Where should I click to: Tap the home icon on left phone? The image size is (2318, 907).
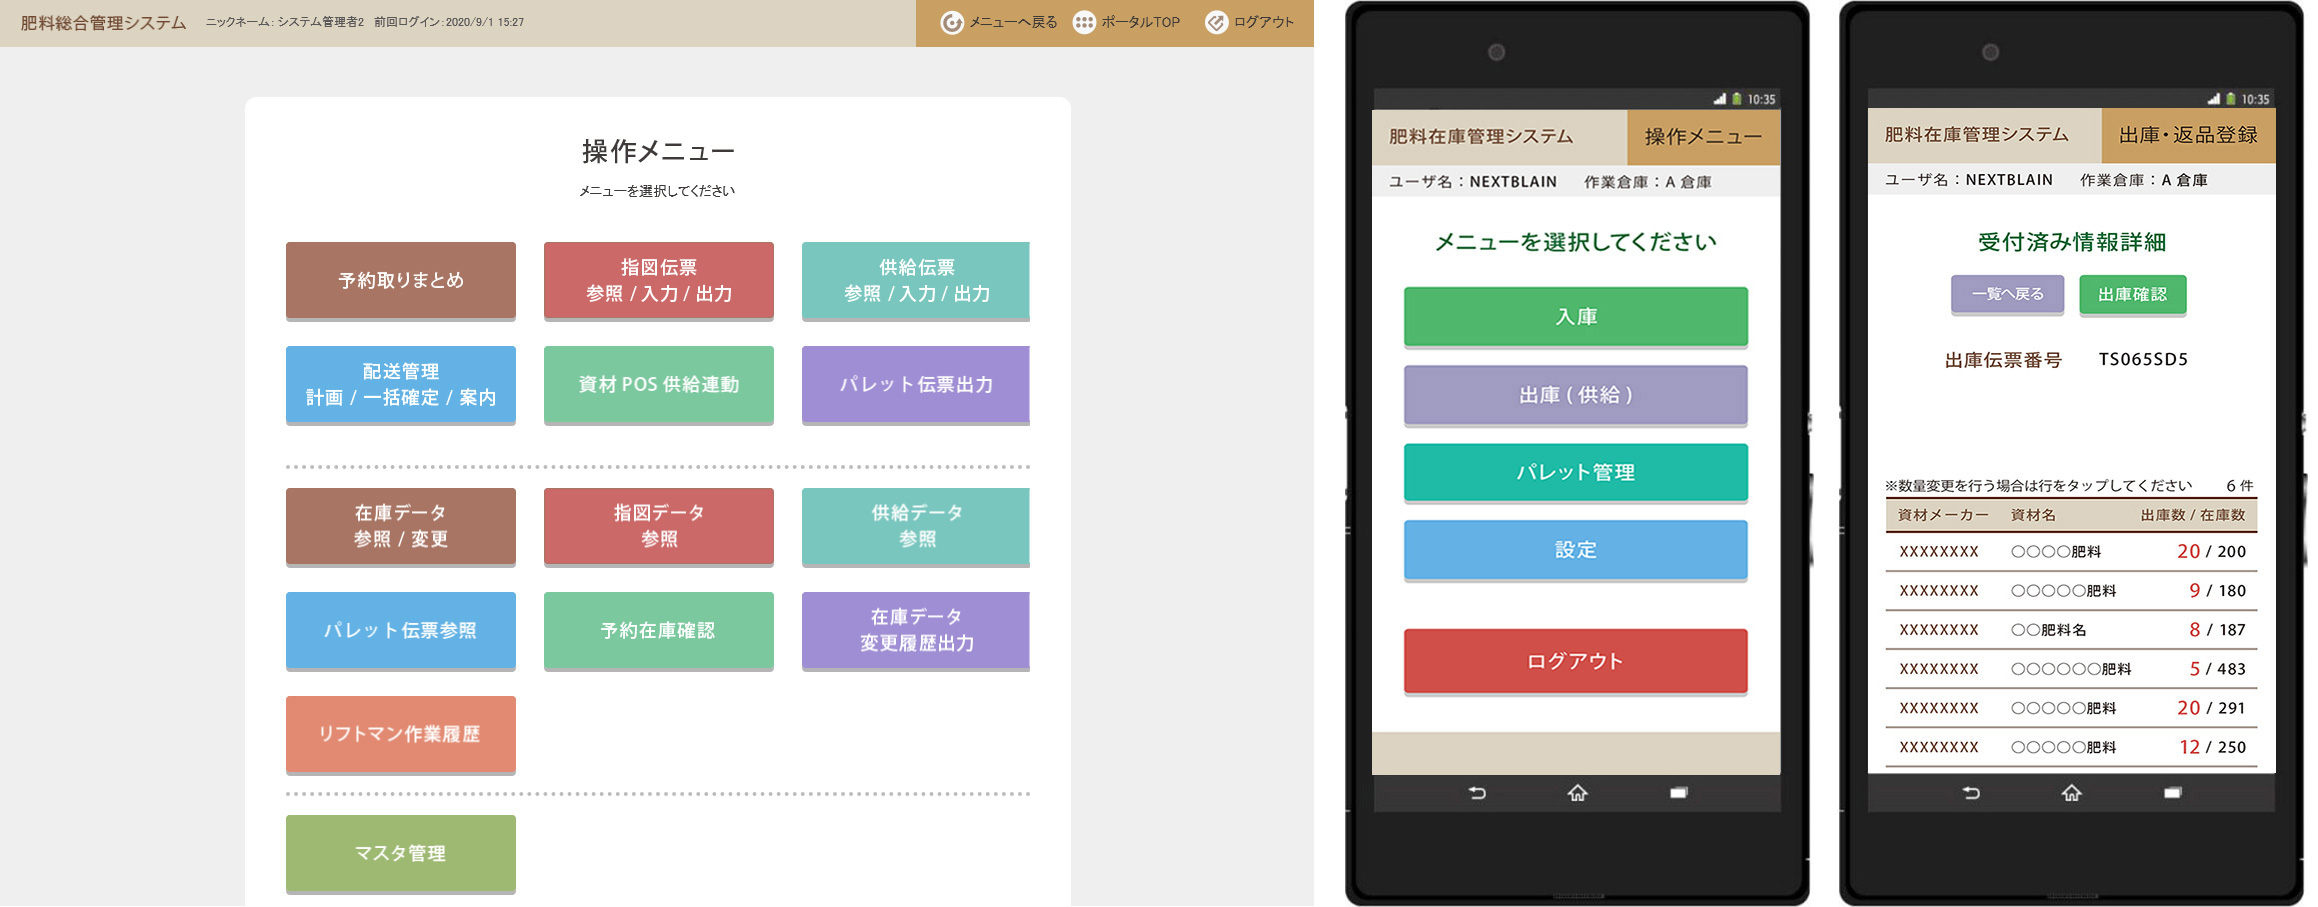pos(1577,793)
